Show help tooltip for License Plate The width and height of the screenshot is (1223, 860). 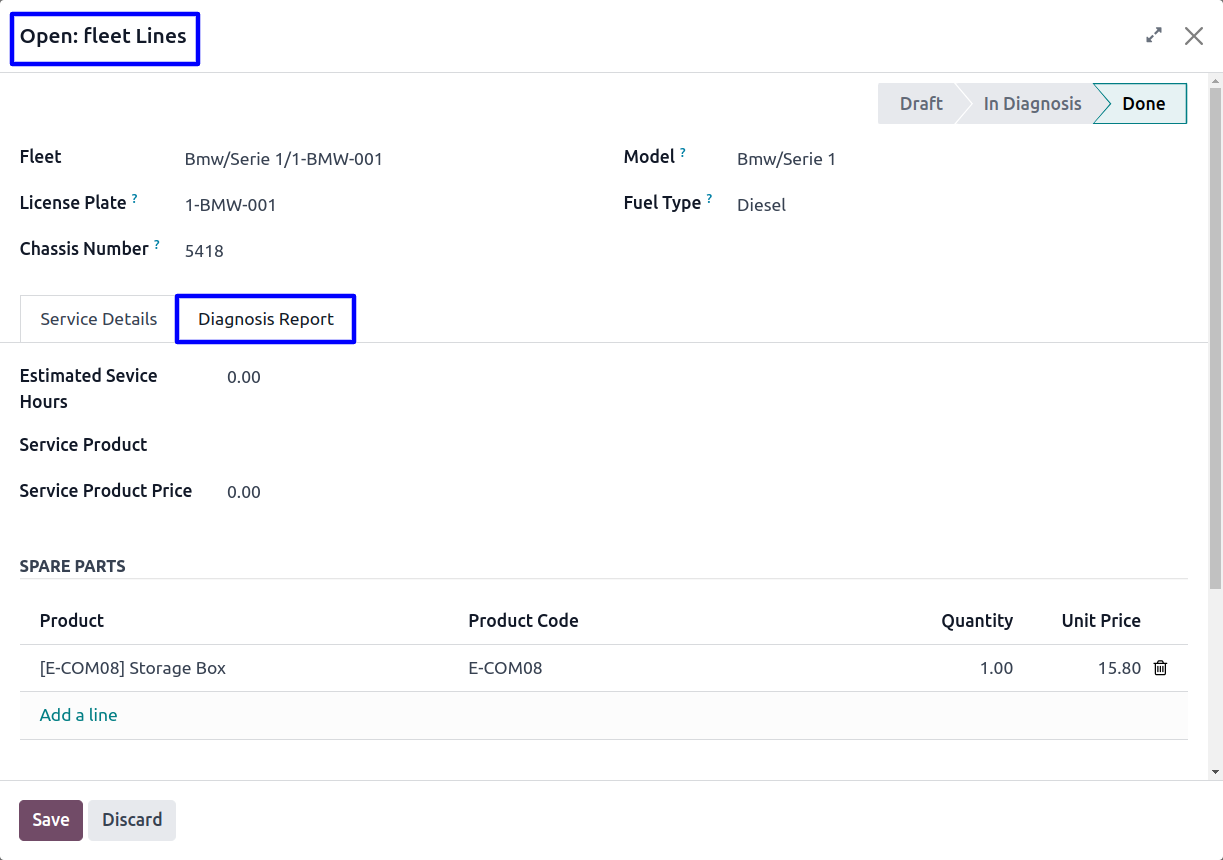134,199
